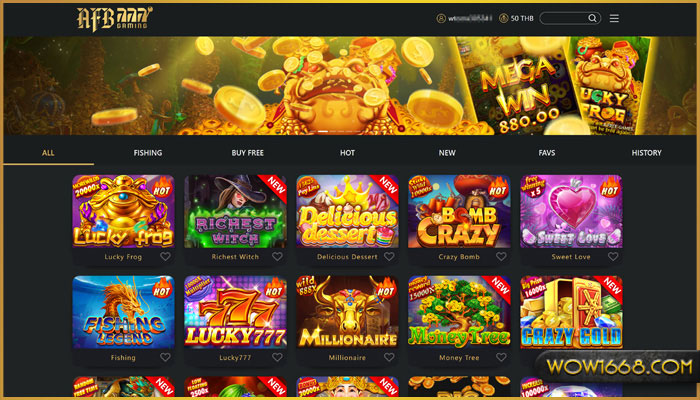
Task: Launch the Millionaire game thumbnail
Action: coord(347,312)
